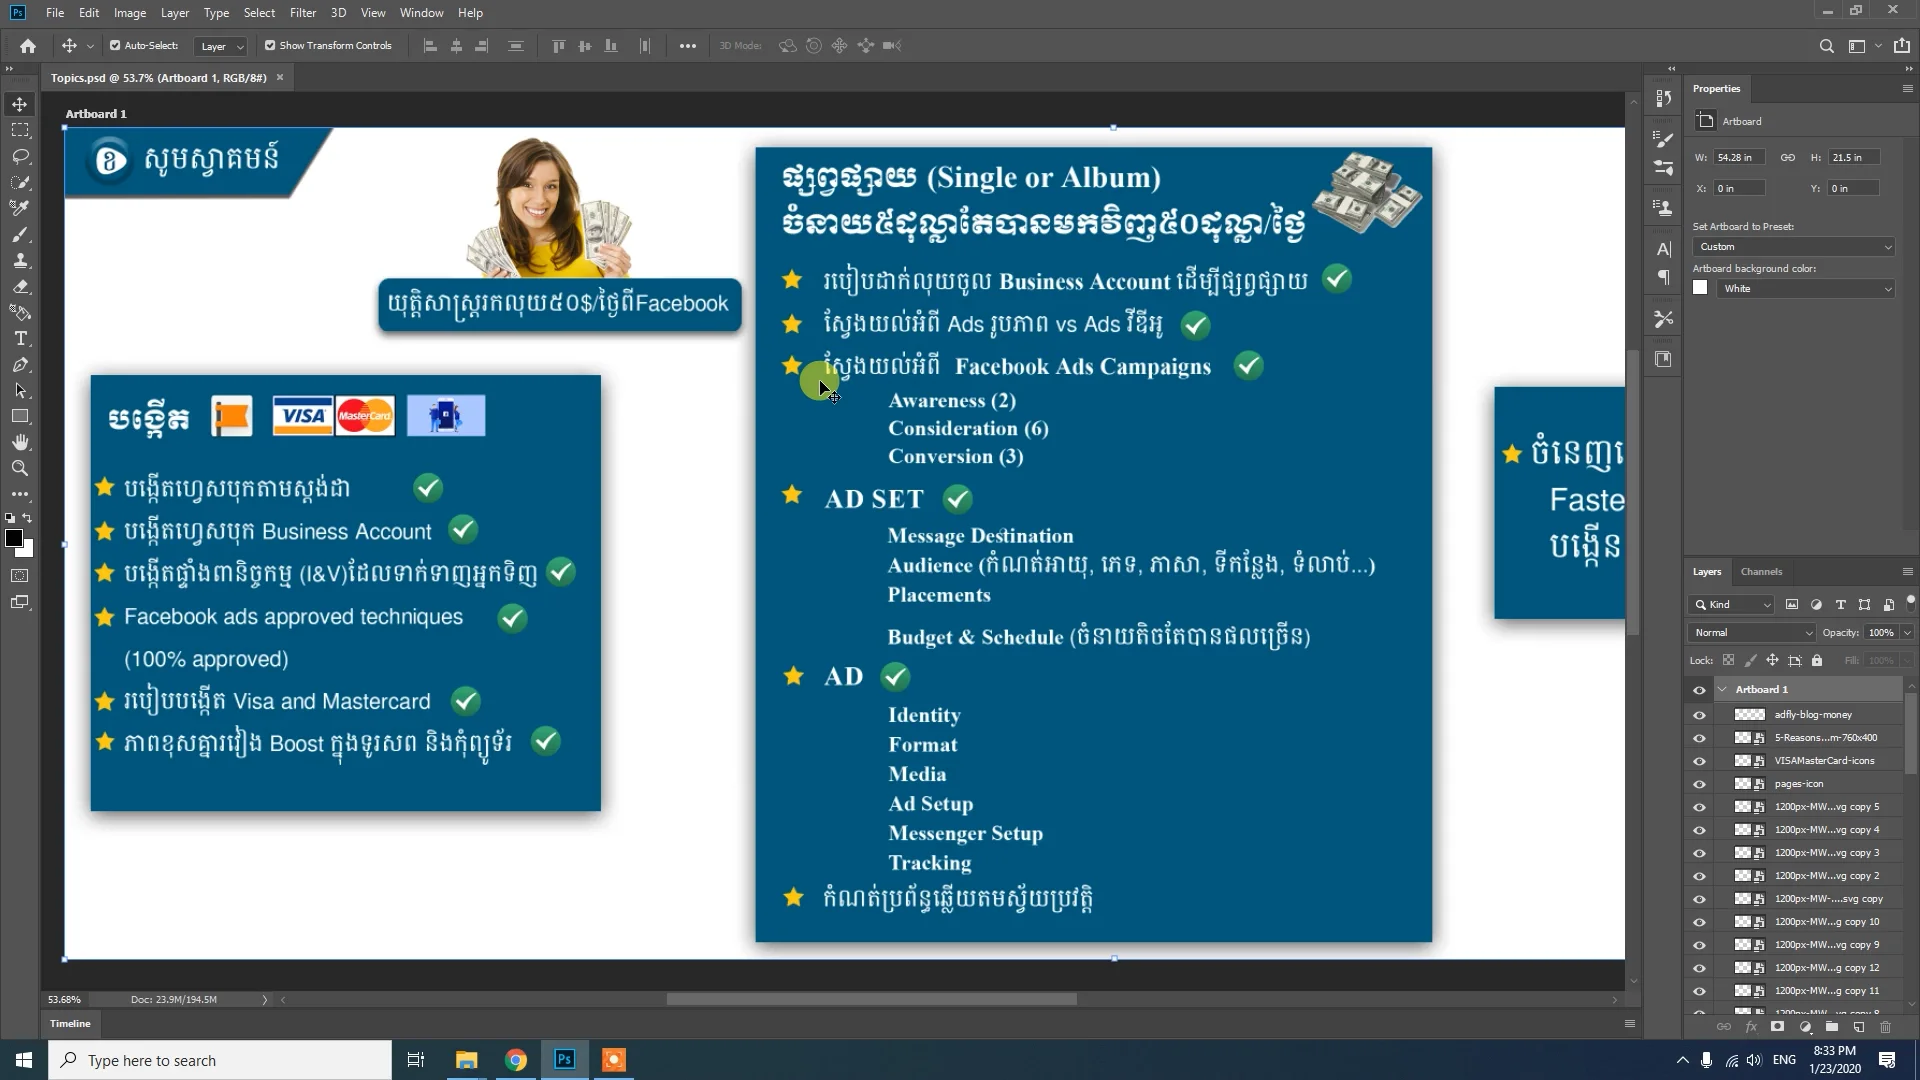Select the Clone Stamp tool

20,260
